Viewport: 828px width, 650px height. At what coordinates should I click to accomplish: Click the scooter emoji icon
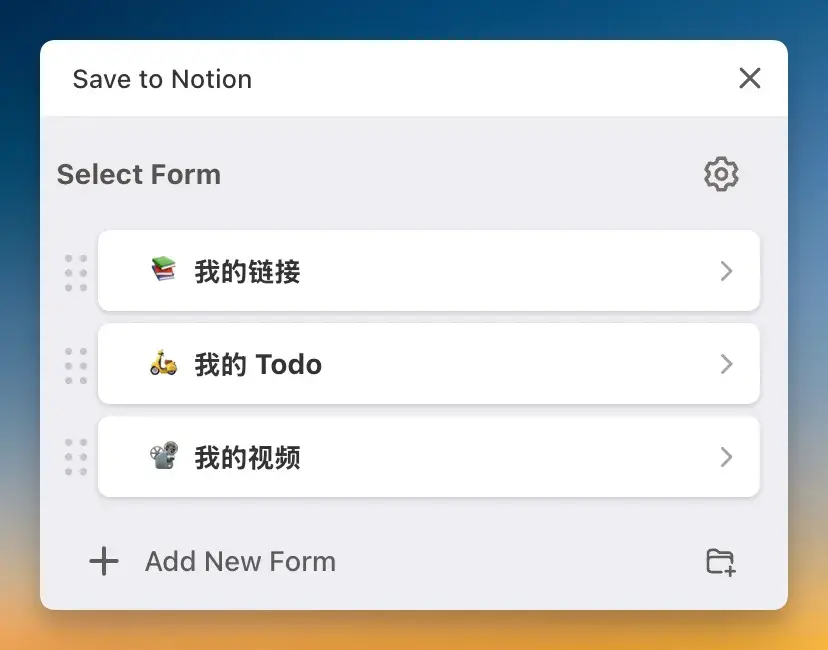click(163, 364)
